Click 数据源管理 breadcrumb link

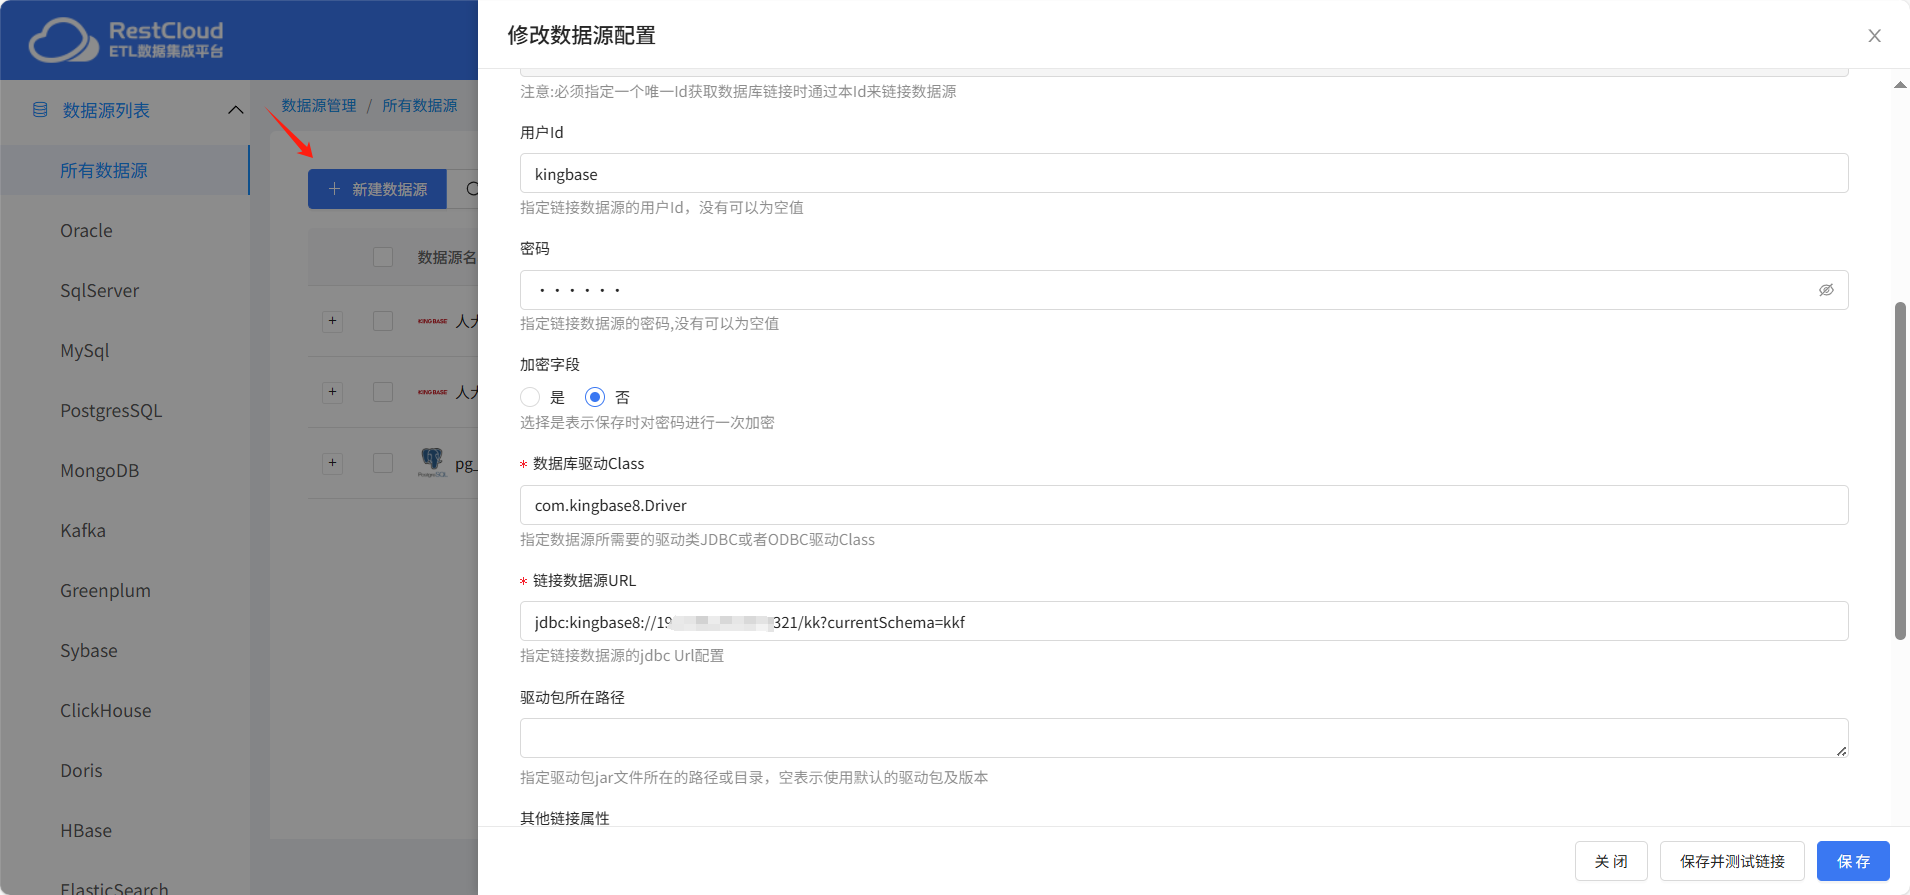pos(319,105)
